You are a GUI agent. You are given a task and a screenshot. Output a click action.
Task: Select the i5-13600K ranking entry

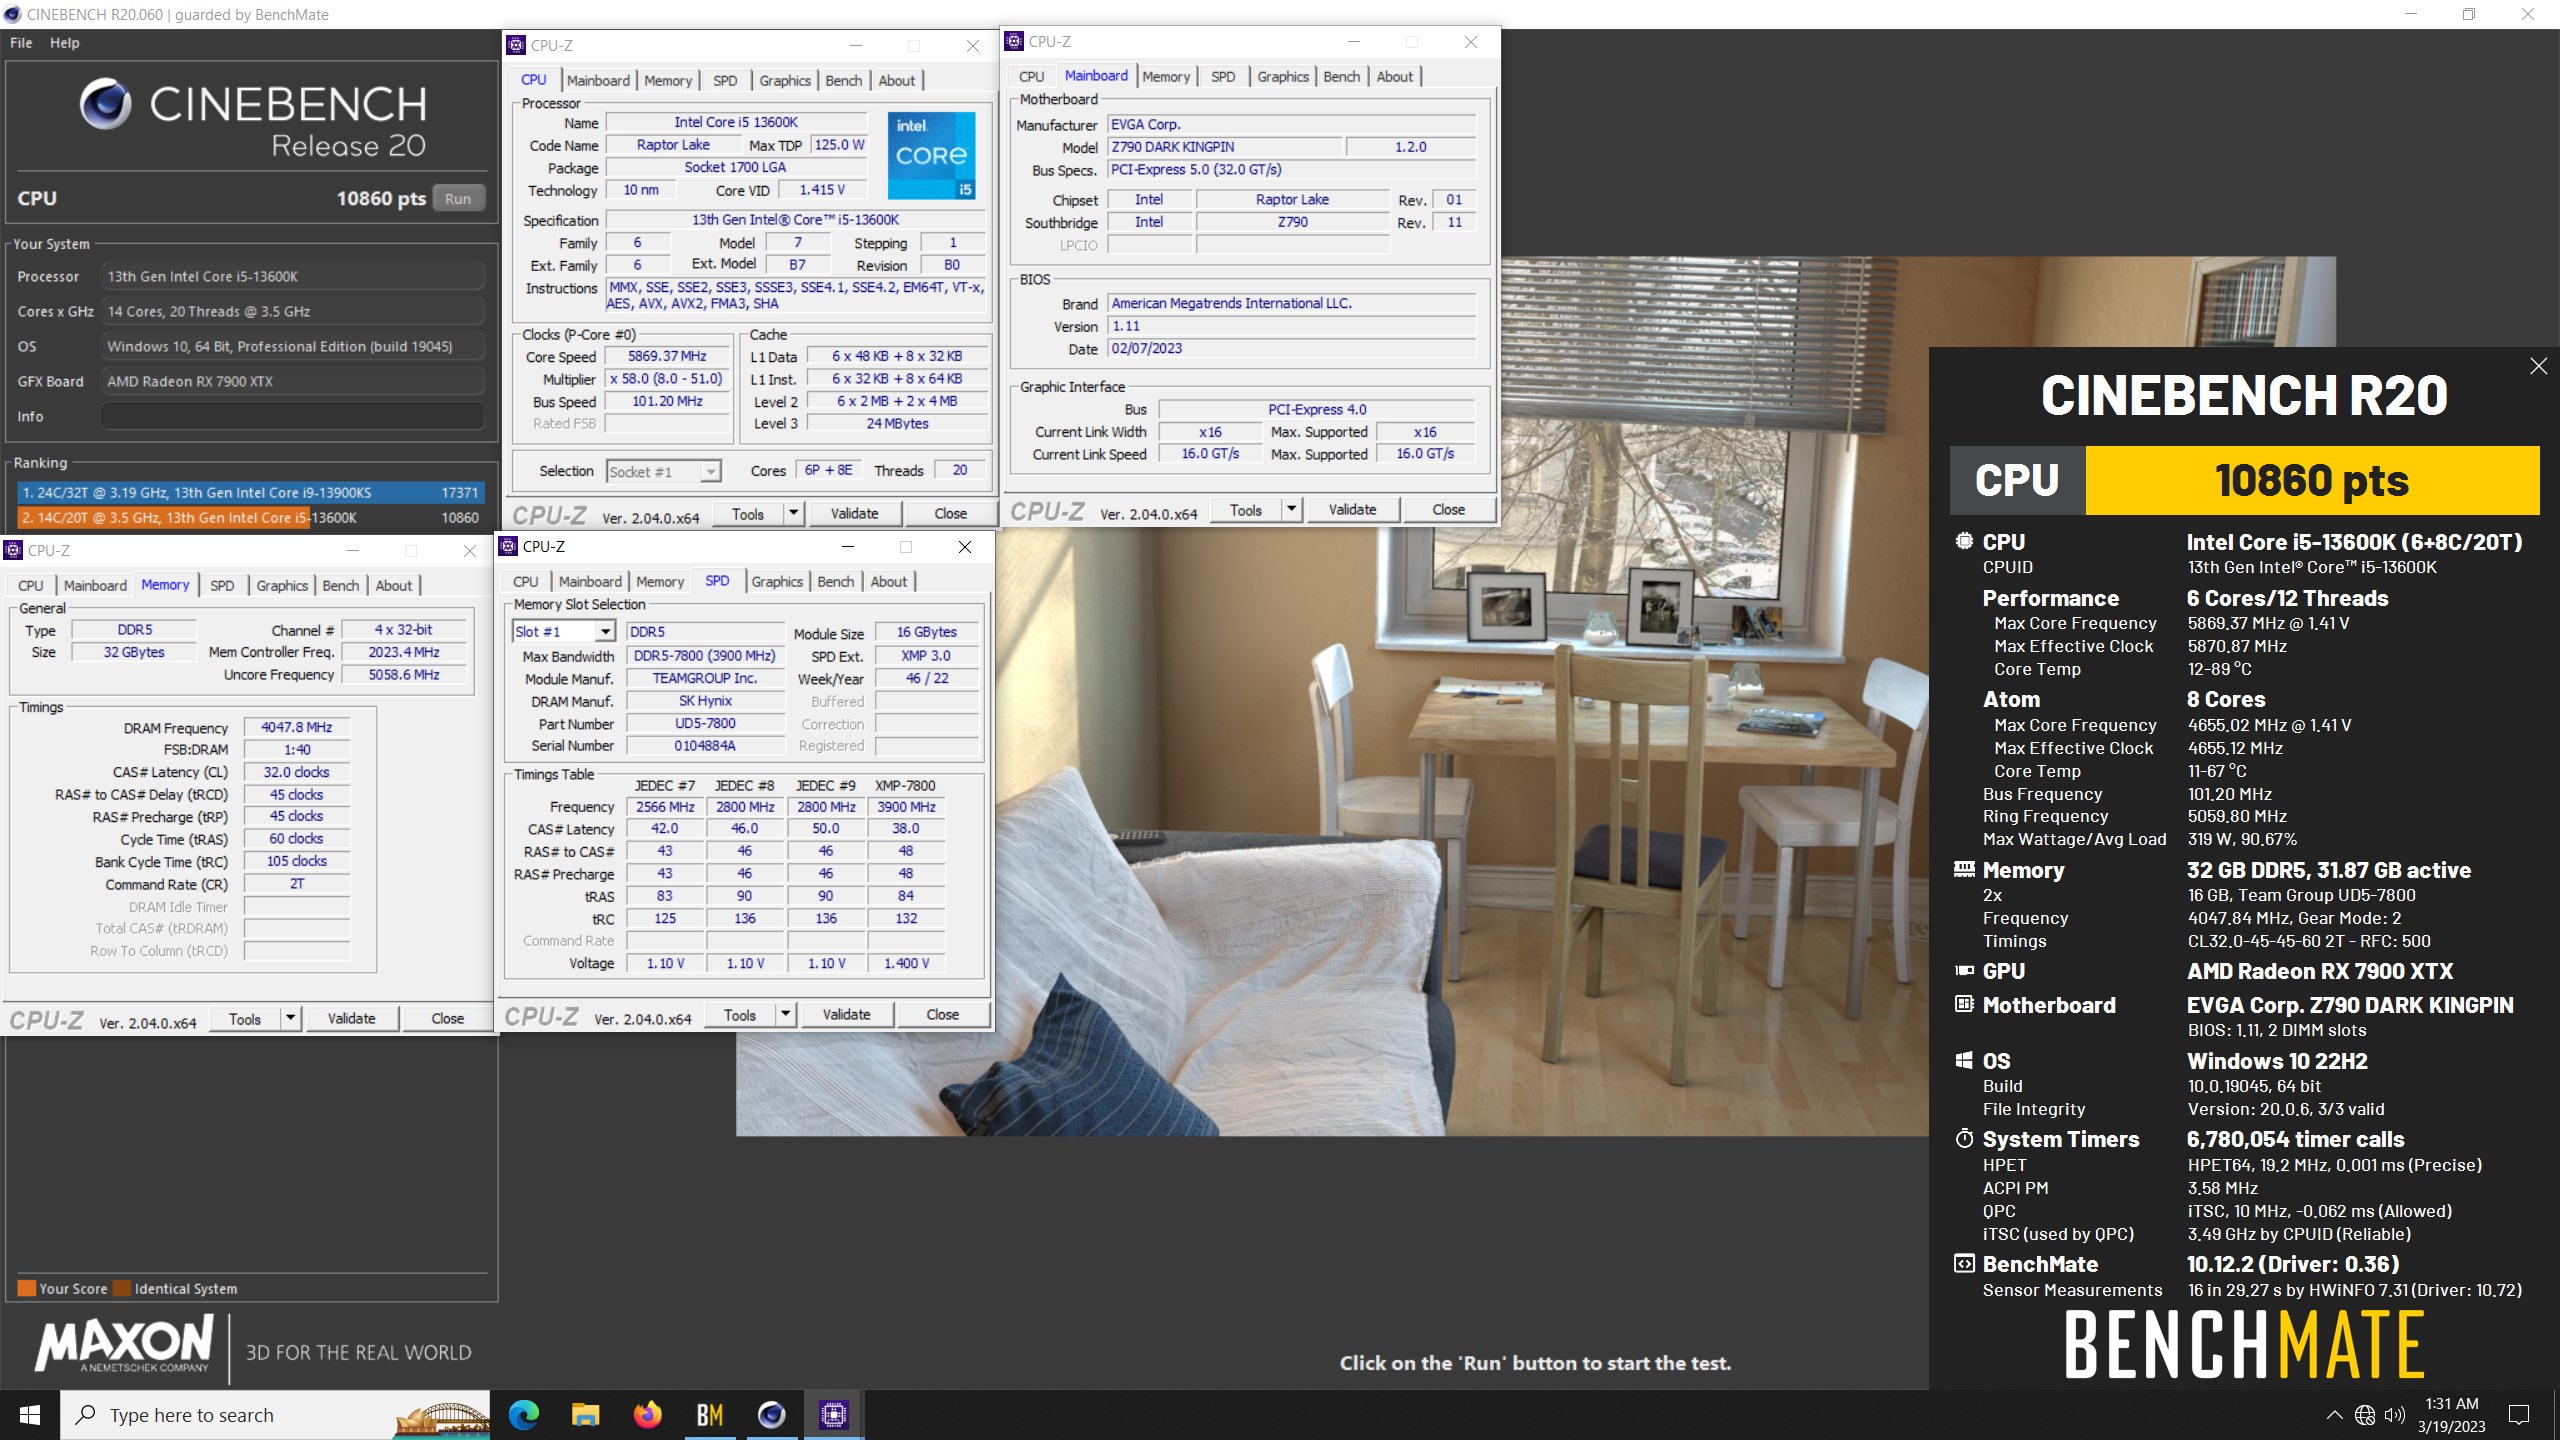[x=251, y=517]
